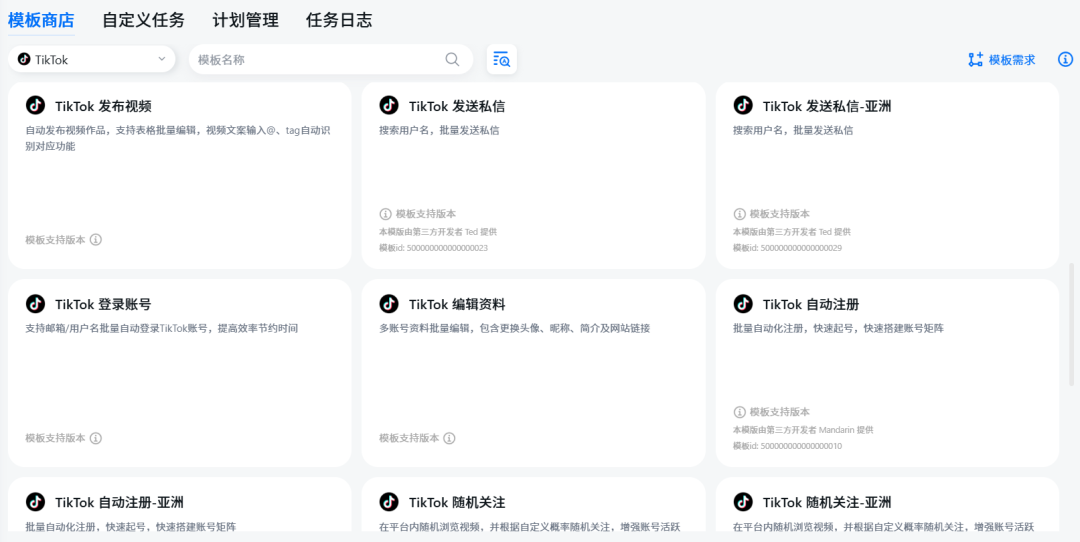1080x542 pixels.
Task: Open the TikTok 随机关注 template title
Action: point(457,502)
